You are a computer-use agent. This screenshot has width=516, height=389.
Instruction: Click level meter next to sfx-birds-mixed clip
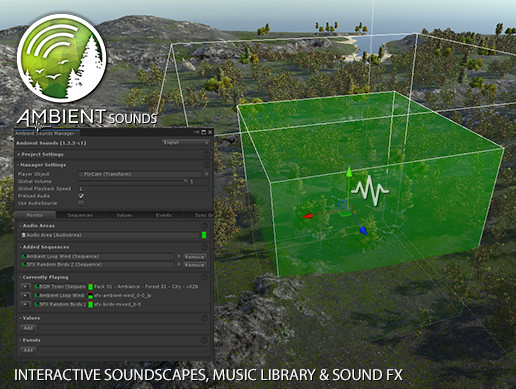coord(90,304)
